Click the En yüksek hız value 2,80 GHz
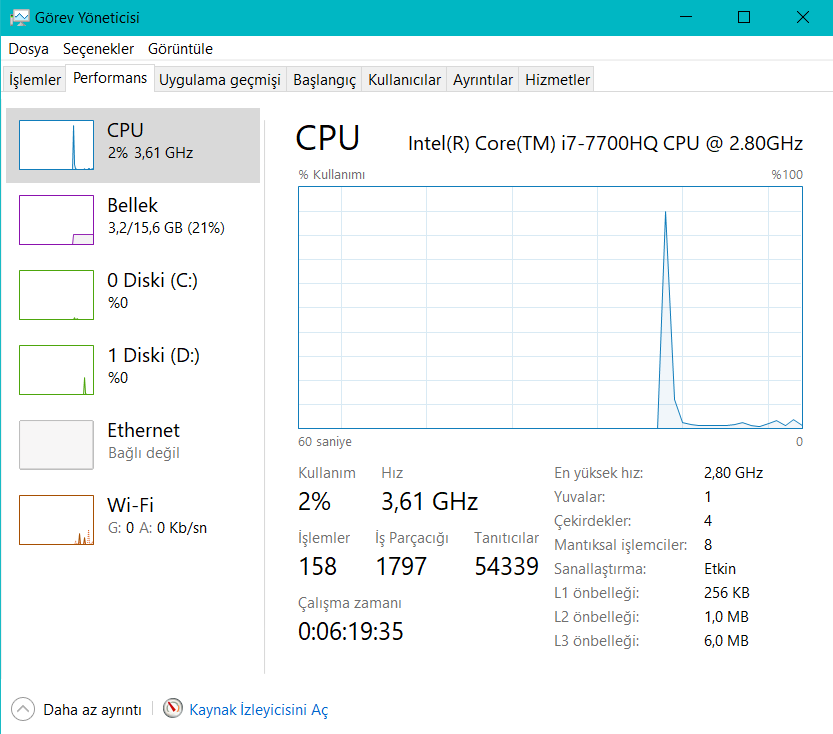Screen dimensions: 833x734 [733, 473]
